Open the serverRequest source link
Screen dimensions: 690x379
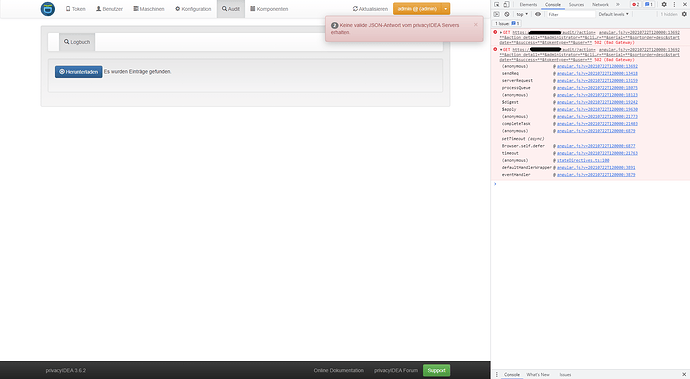click(597, 81)
